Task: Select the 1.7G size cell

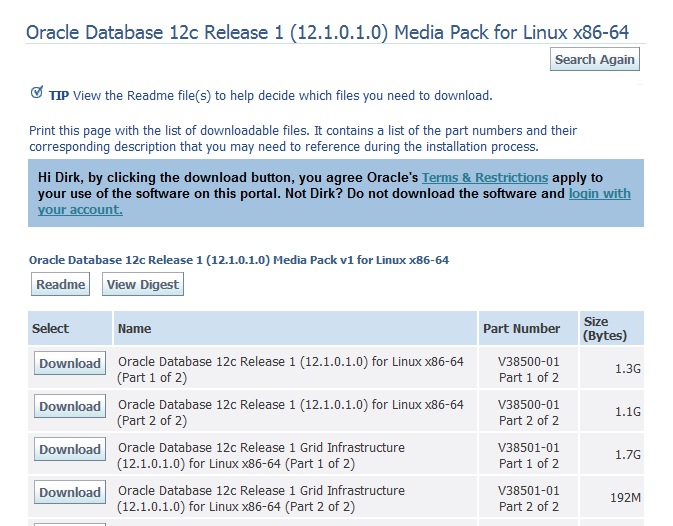Action: click(x=612, y=454)
